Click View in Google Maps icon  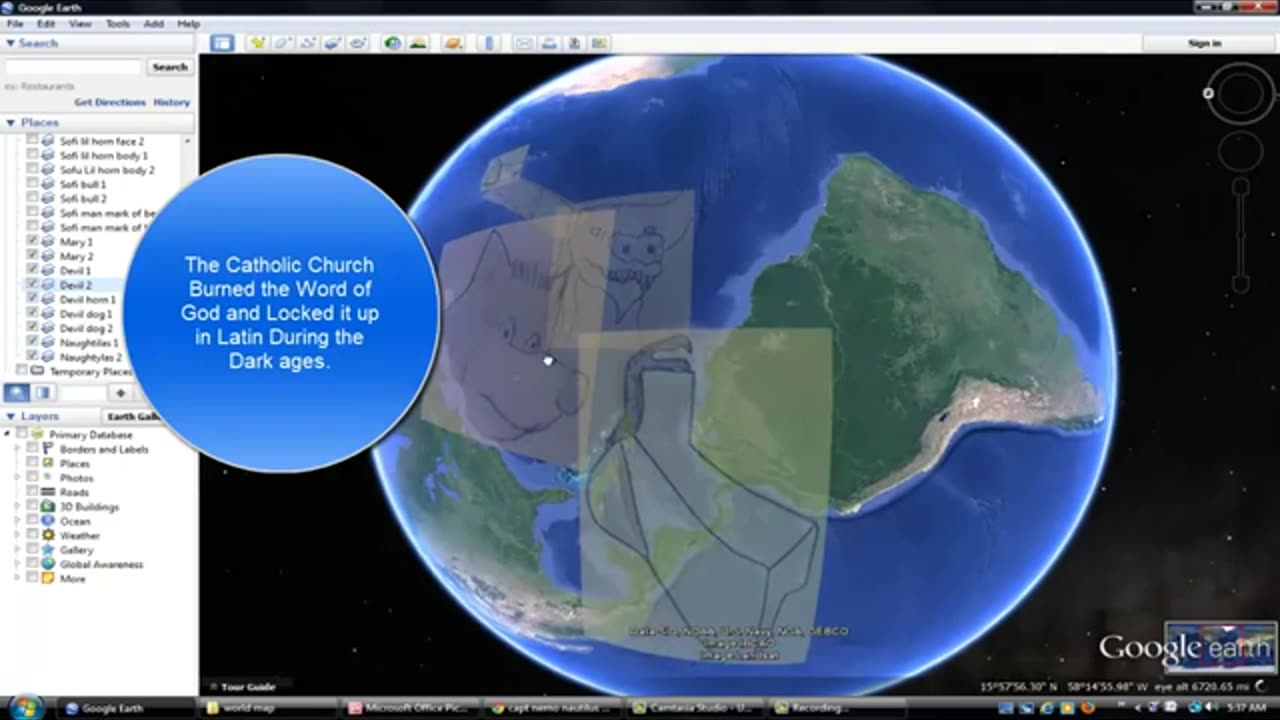click(599, 43)
